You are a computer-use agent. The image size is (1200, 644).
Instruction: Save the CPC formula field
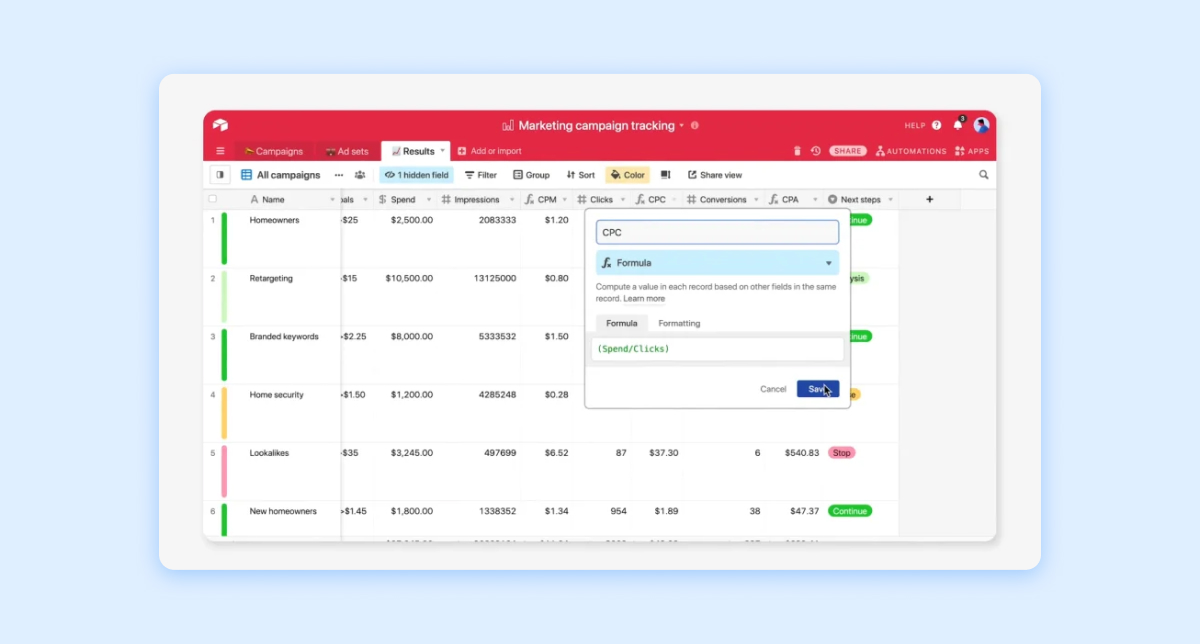(x=818, y=389)
